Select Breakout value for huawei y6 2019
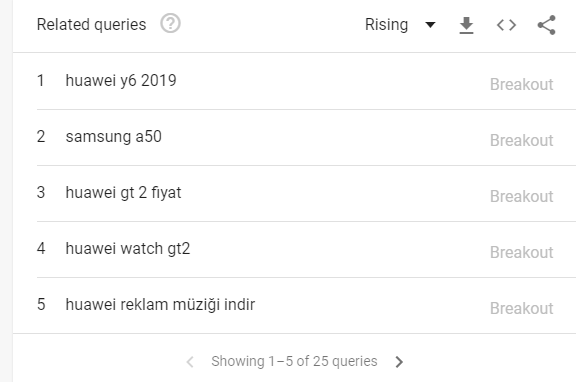Viewport: 576px width, 382px height. [522, 84]
